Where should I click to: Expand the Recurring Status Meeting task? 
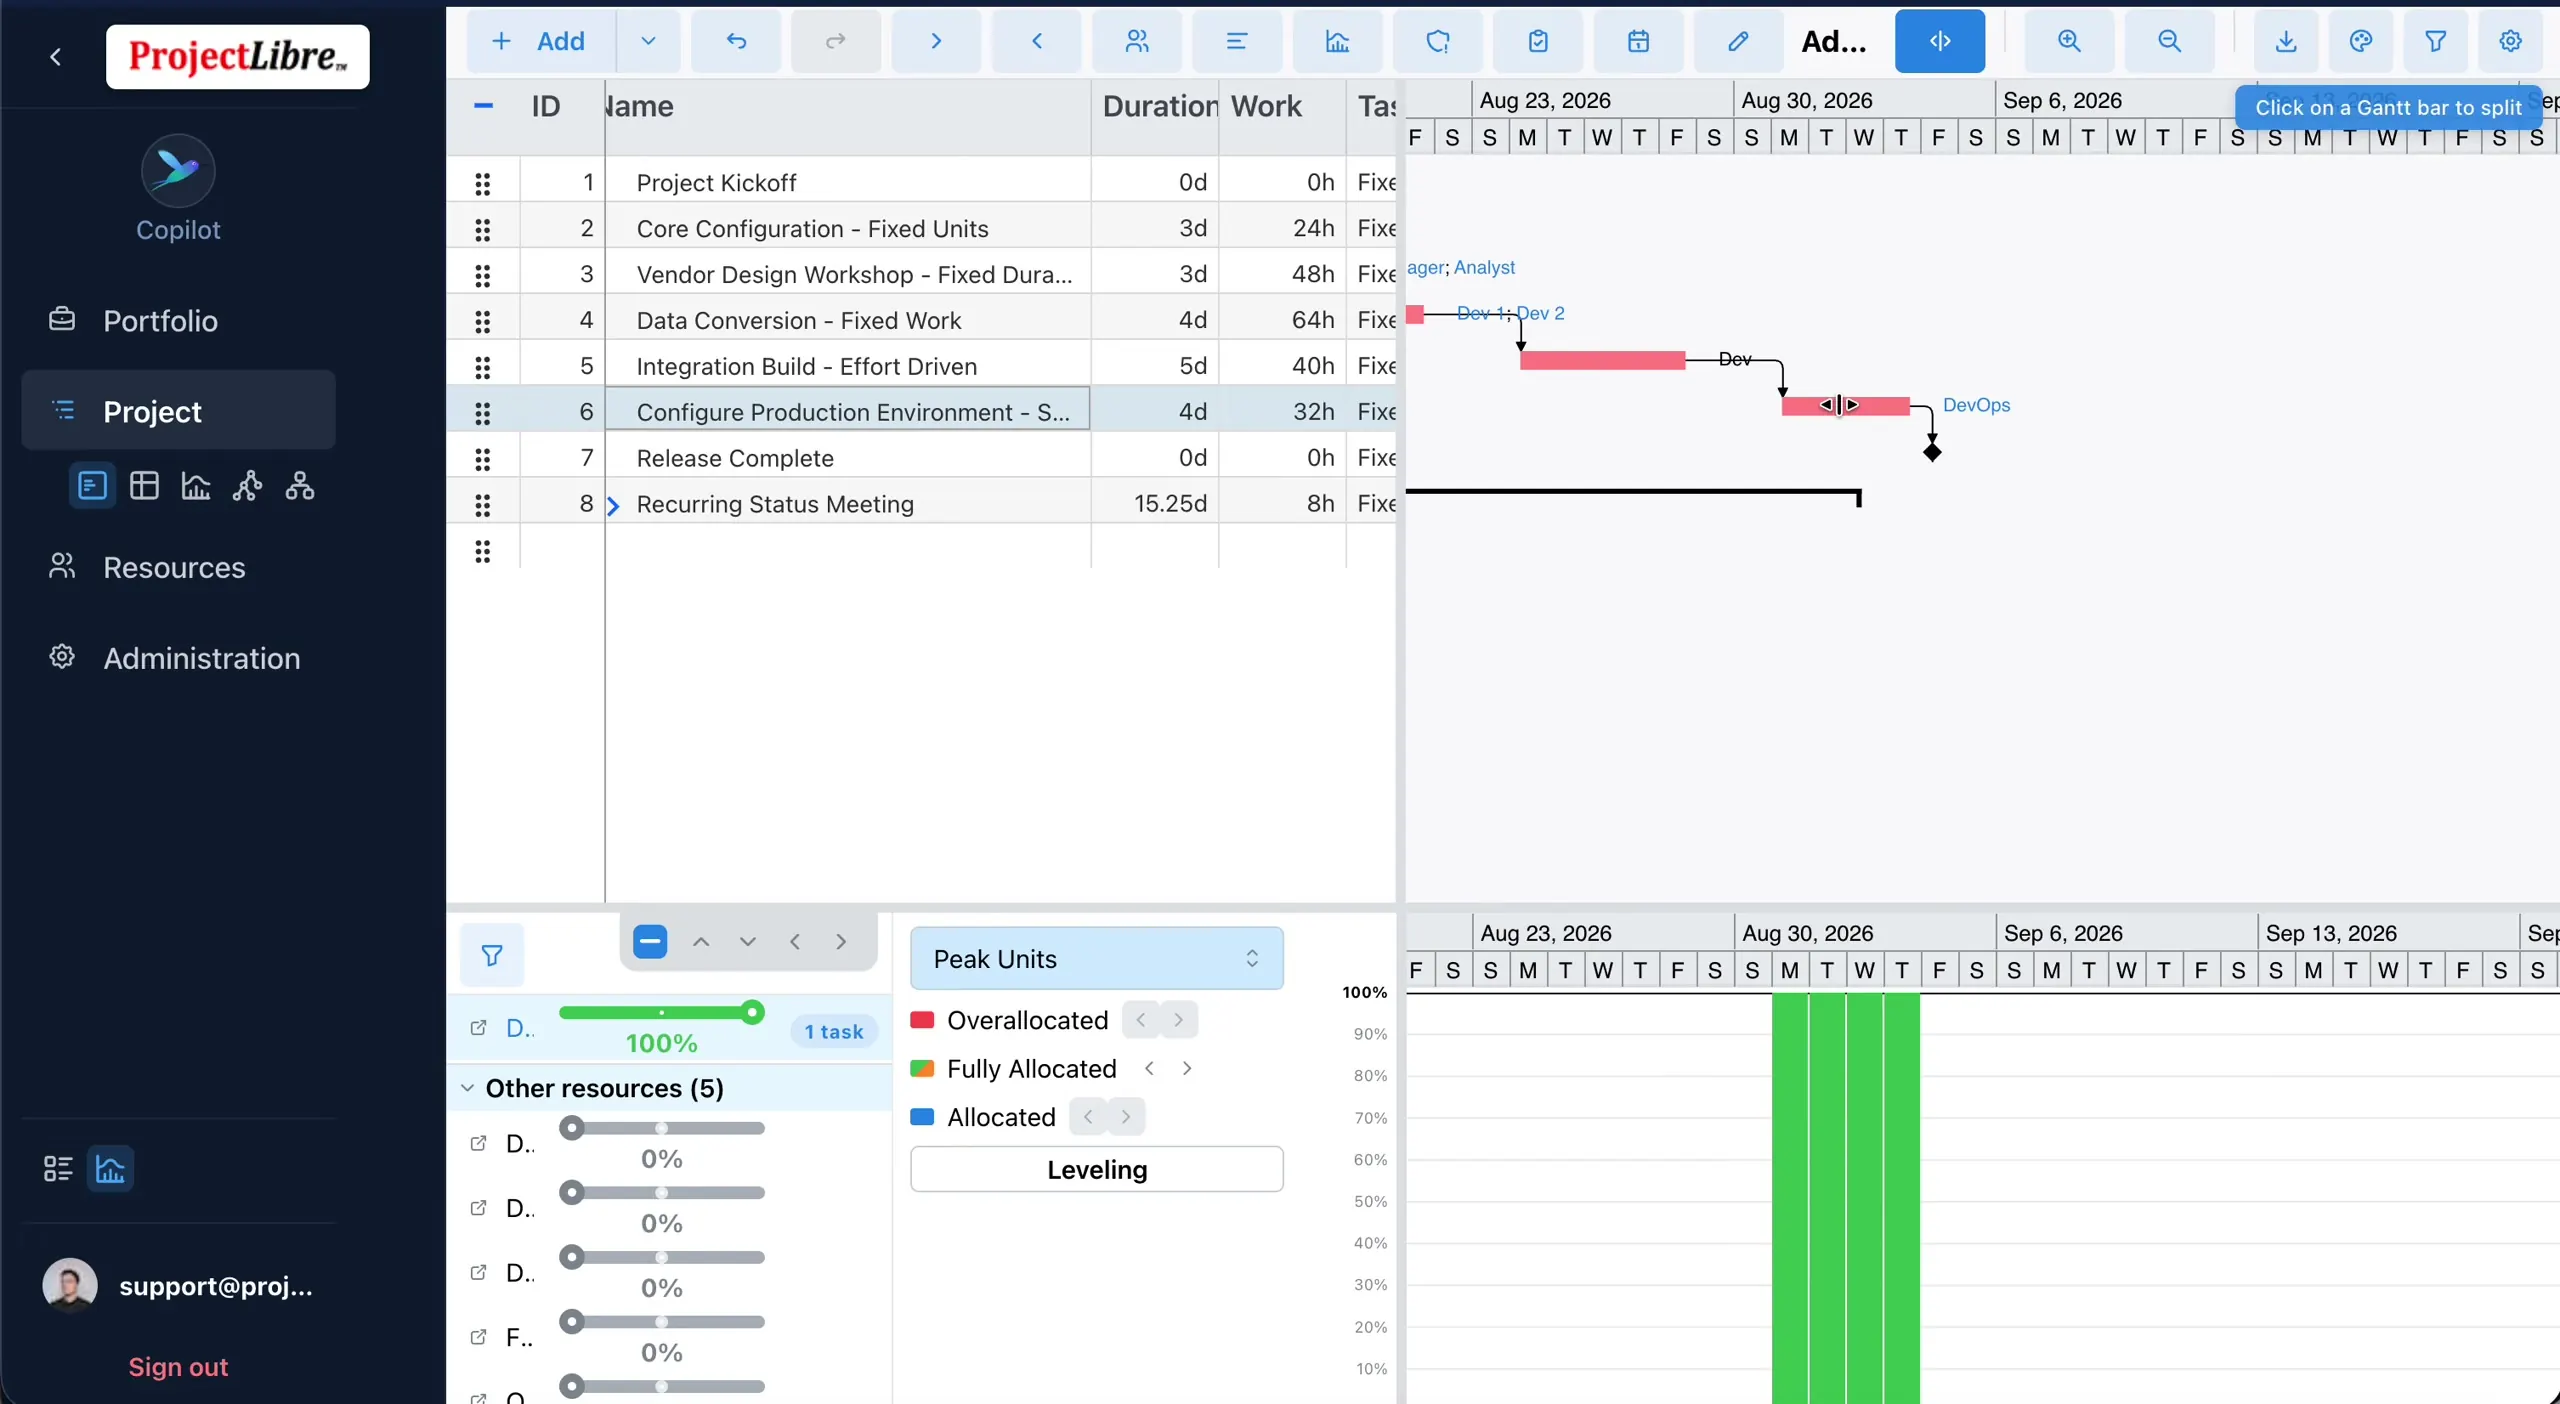point(614,506)
